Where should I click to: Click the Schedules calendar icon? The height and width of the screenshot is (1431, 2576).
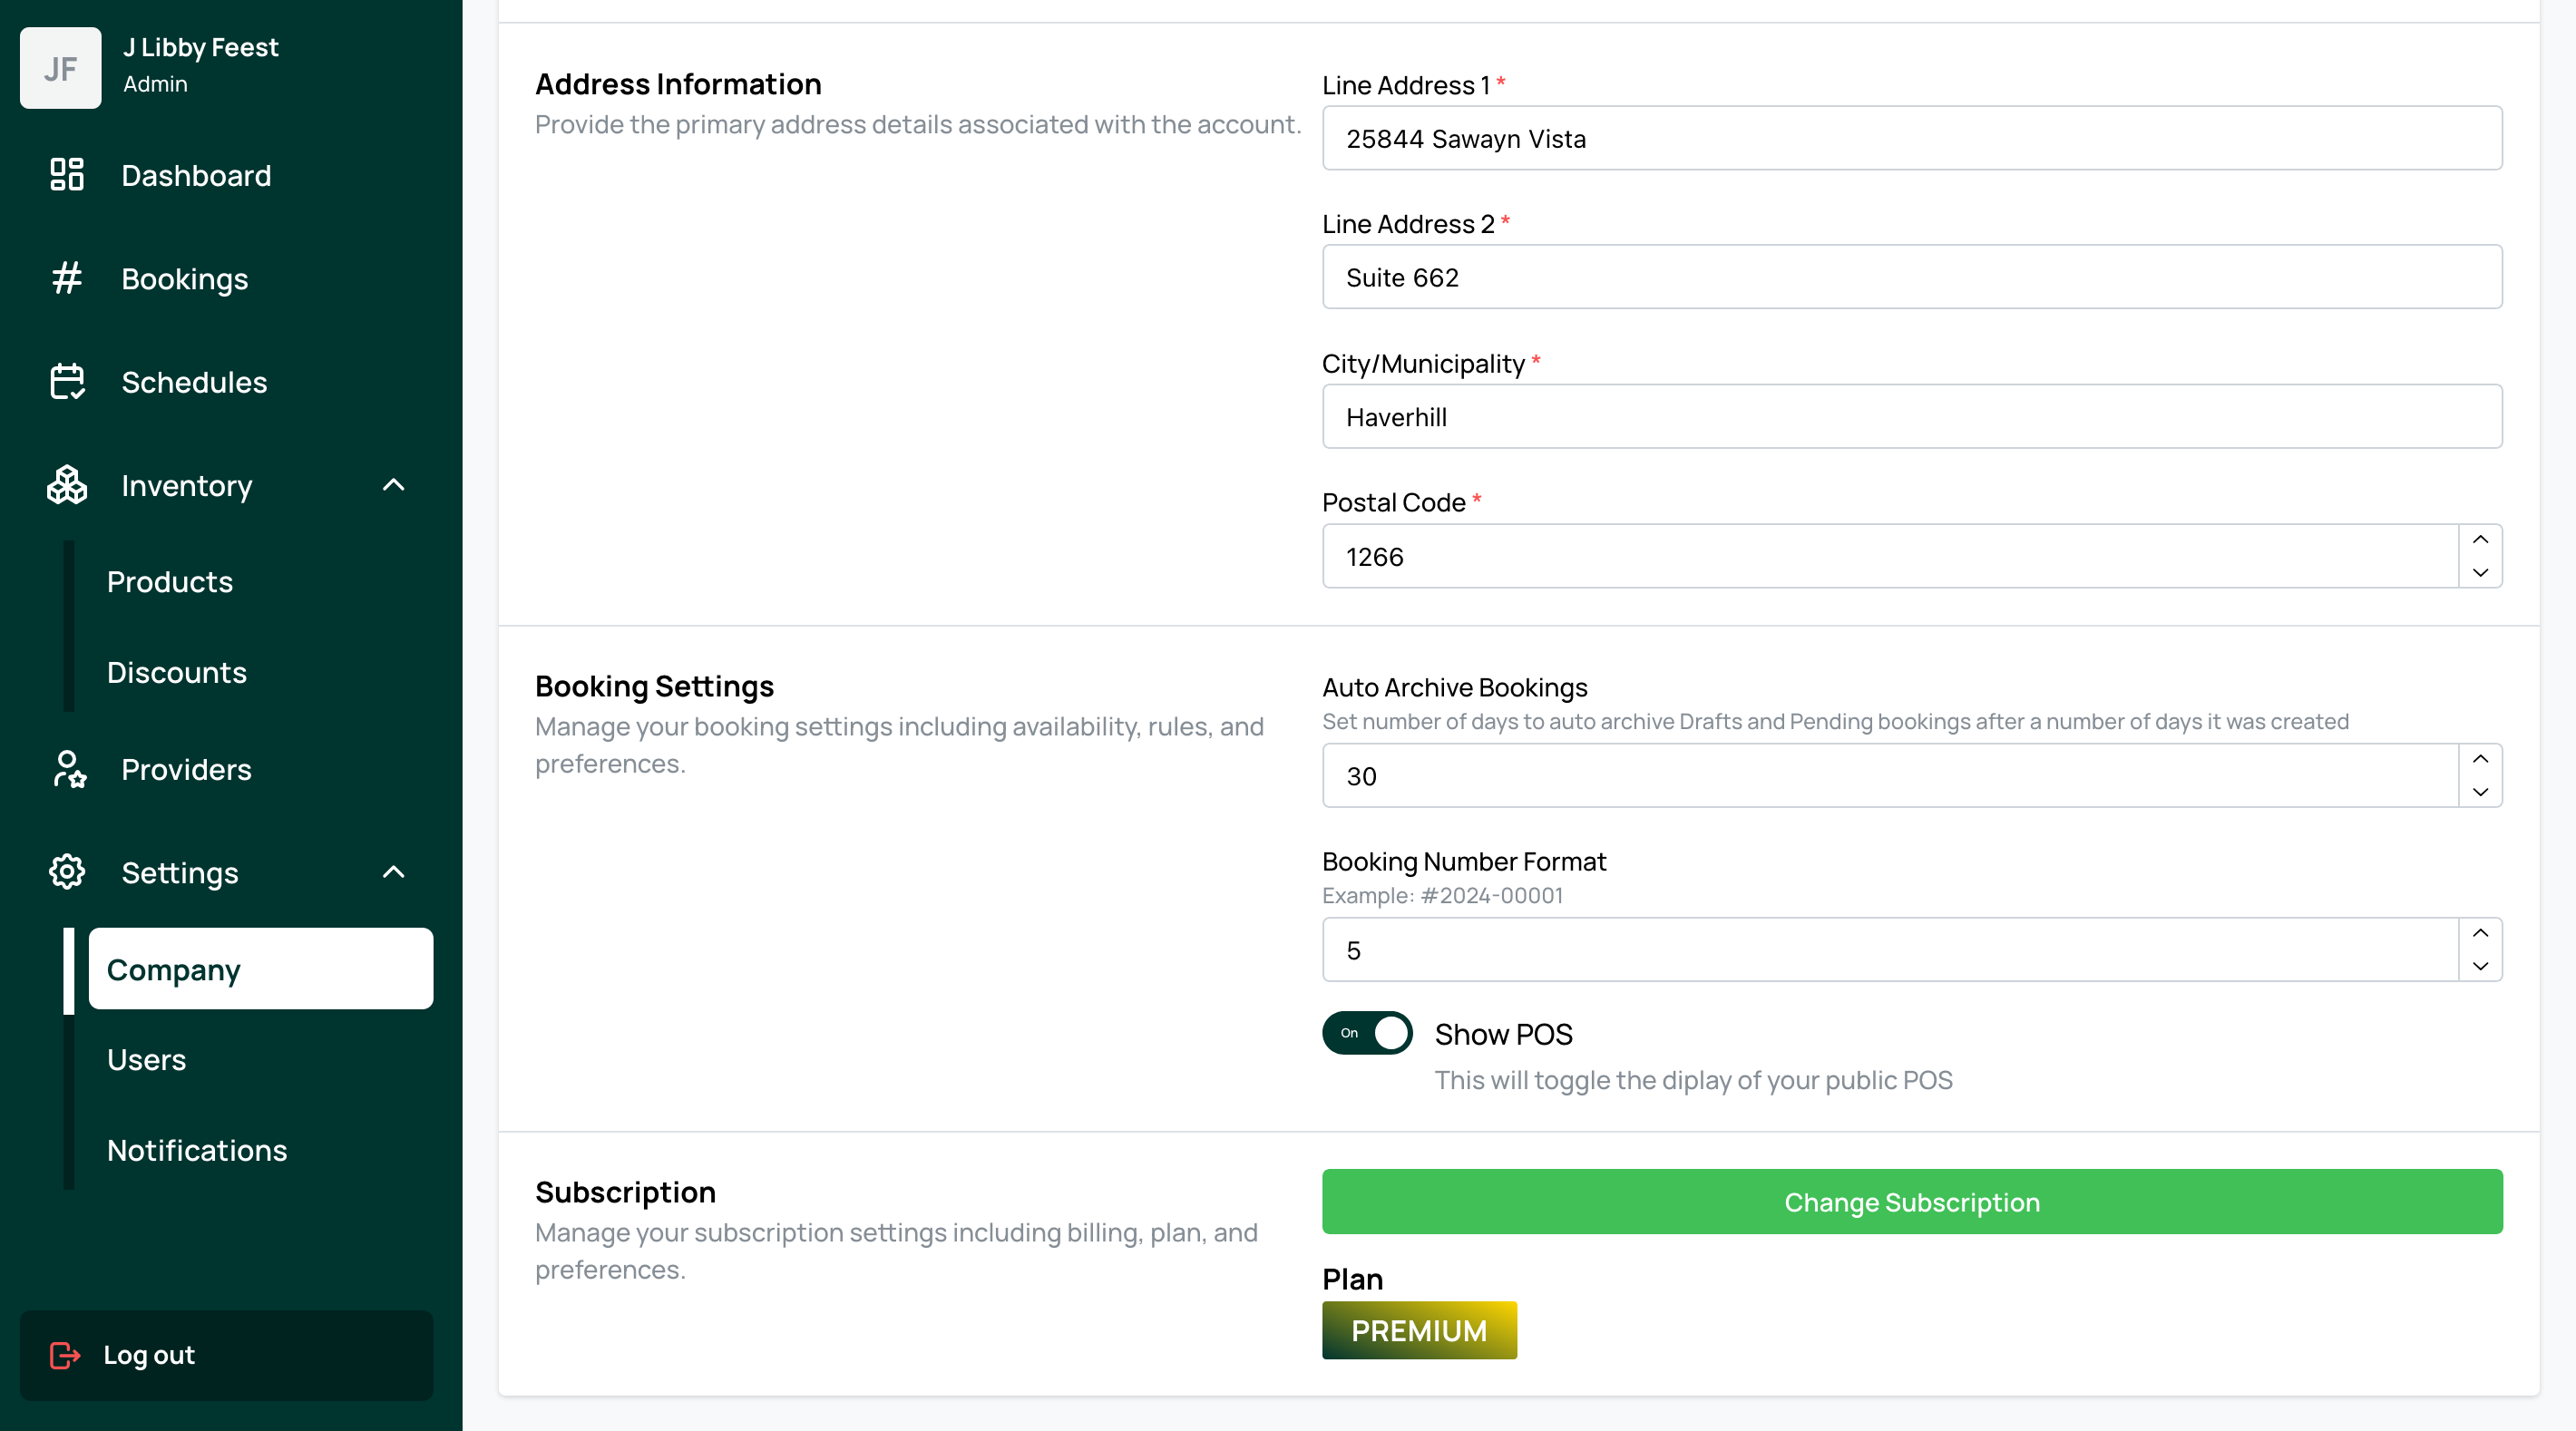[67, 381]
